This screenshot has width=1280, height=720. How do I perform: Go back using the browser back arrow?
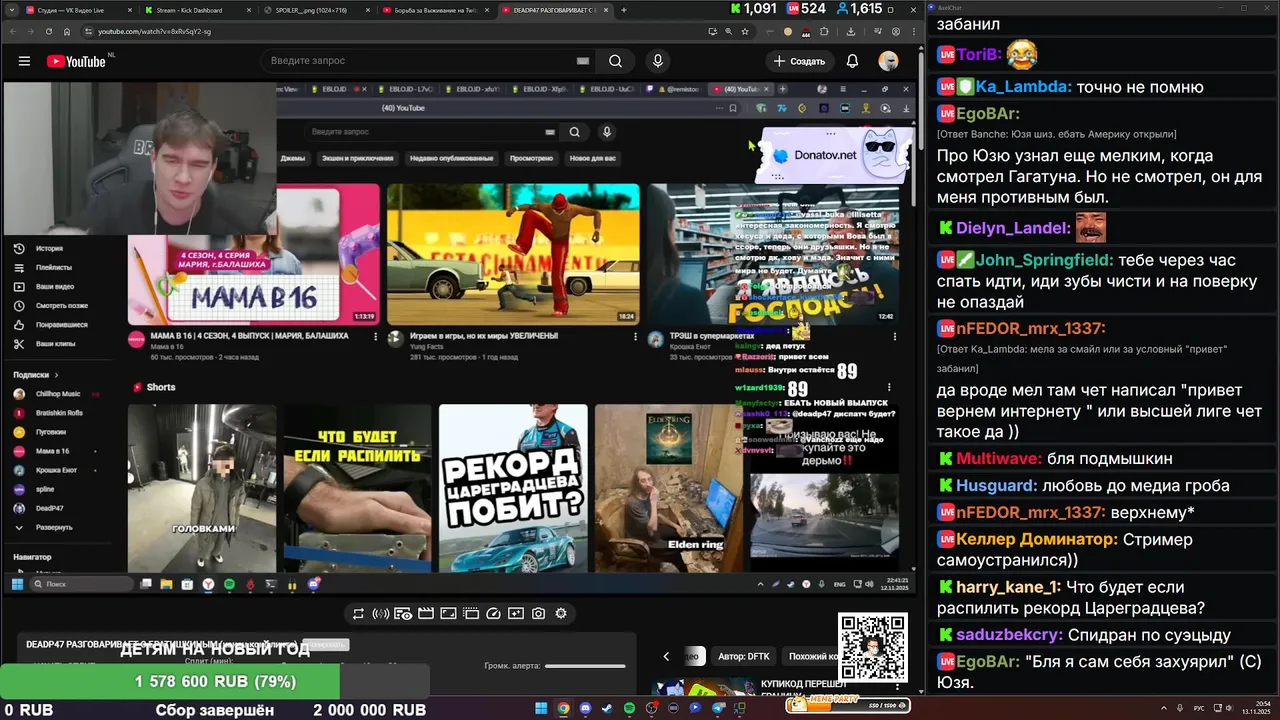pyautogui.click(x=14, y=31)
